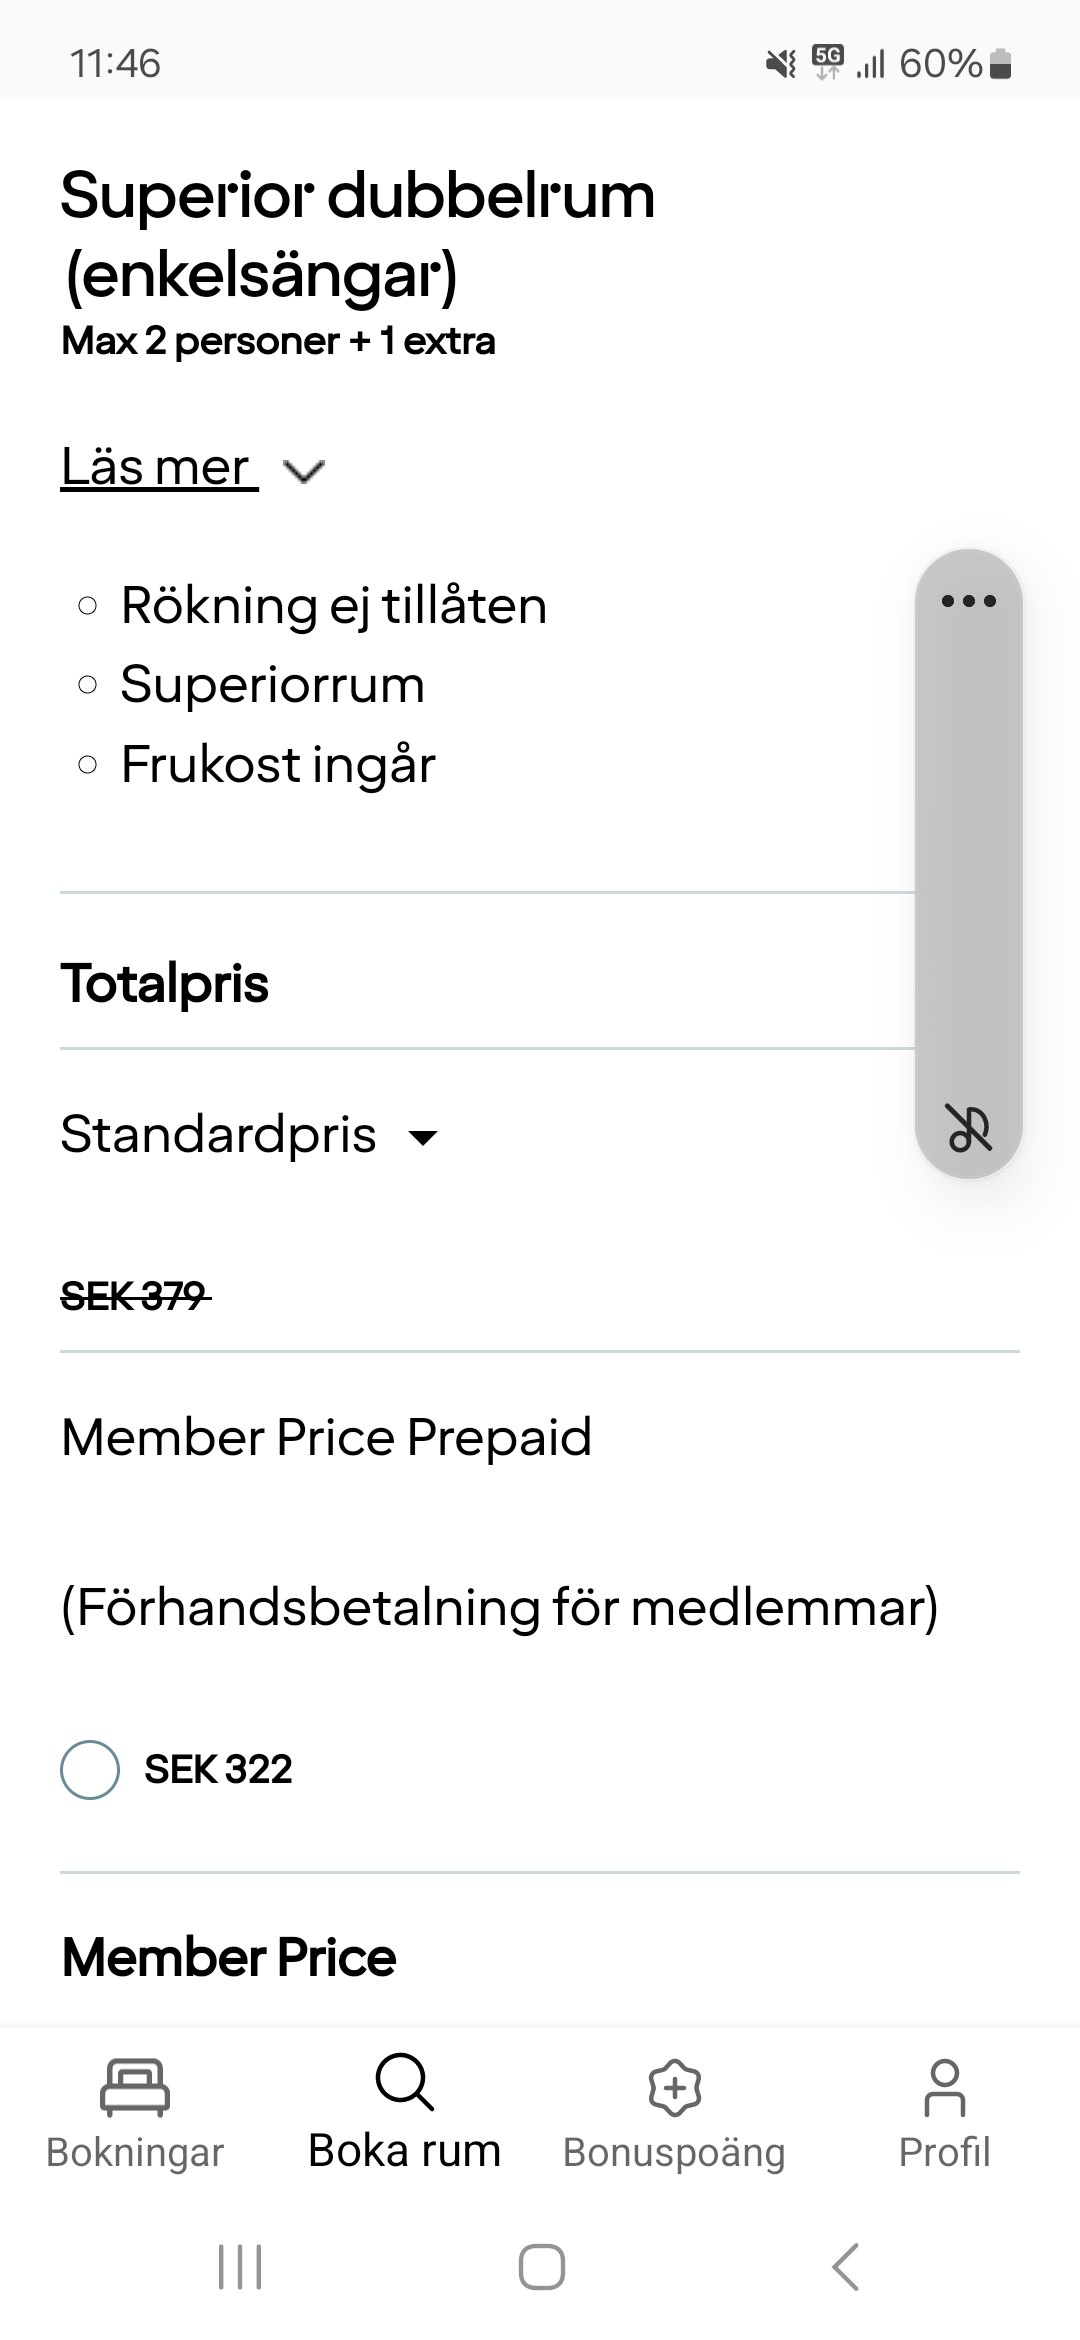This screenshot has width=1080, height=2340.
Task: Tap the Member Price Prepaid heading
Action: [x=326, y=1437]
